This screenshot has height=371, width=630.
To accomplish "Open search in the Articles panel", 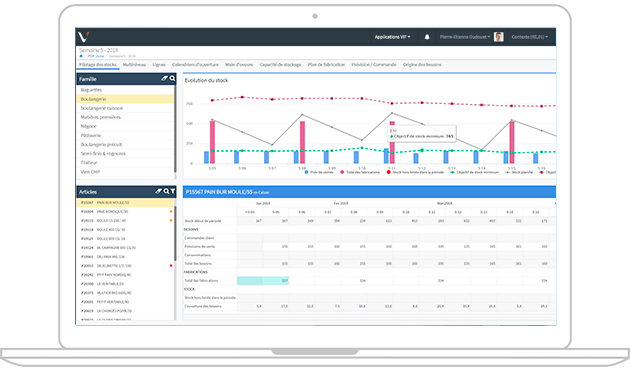I will [x=166, y=192].
